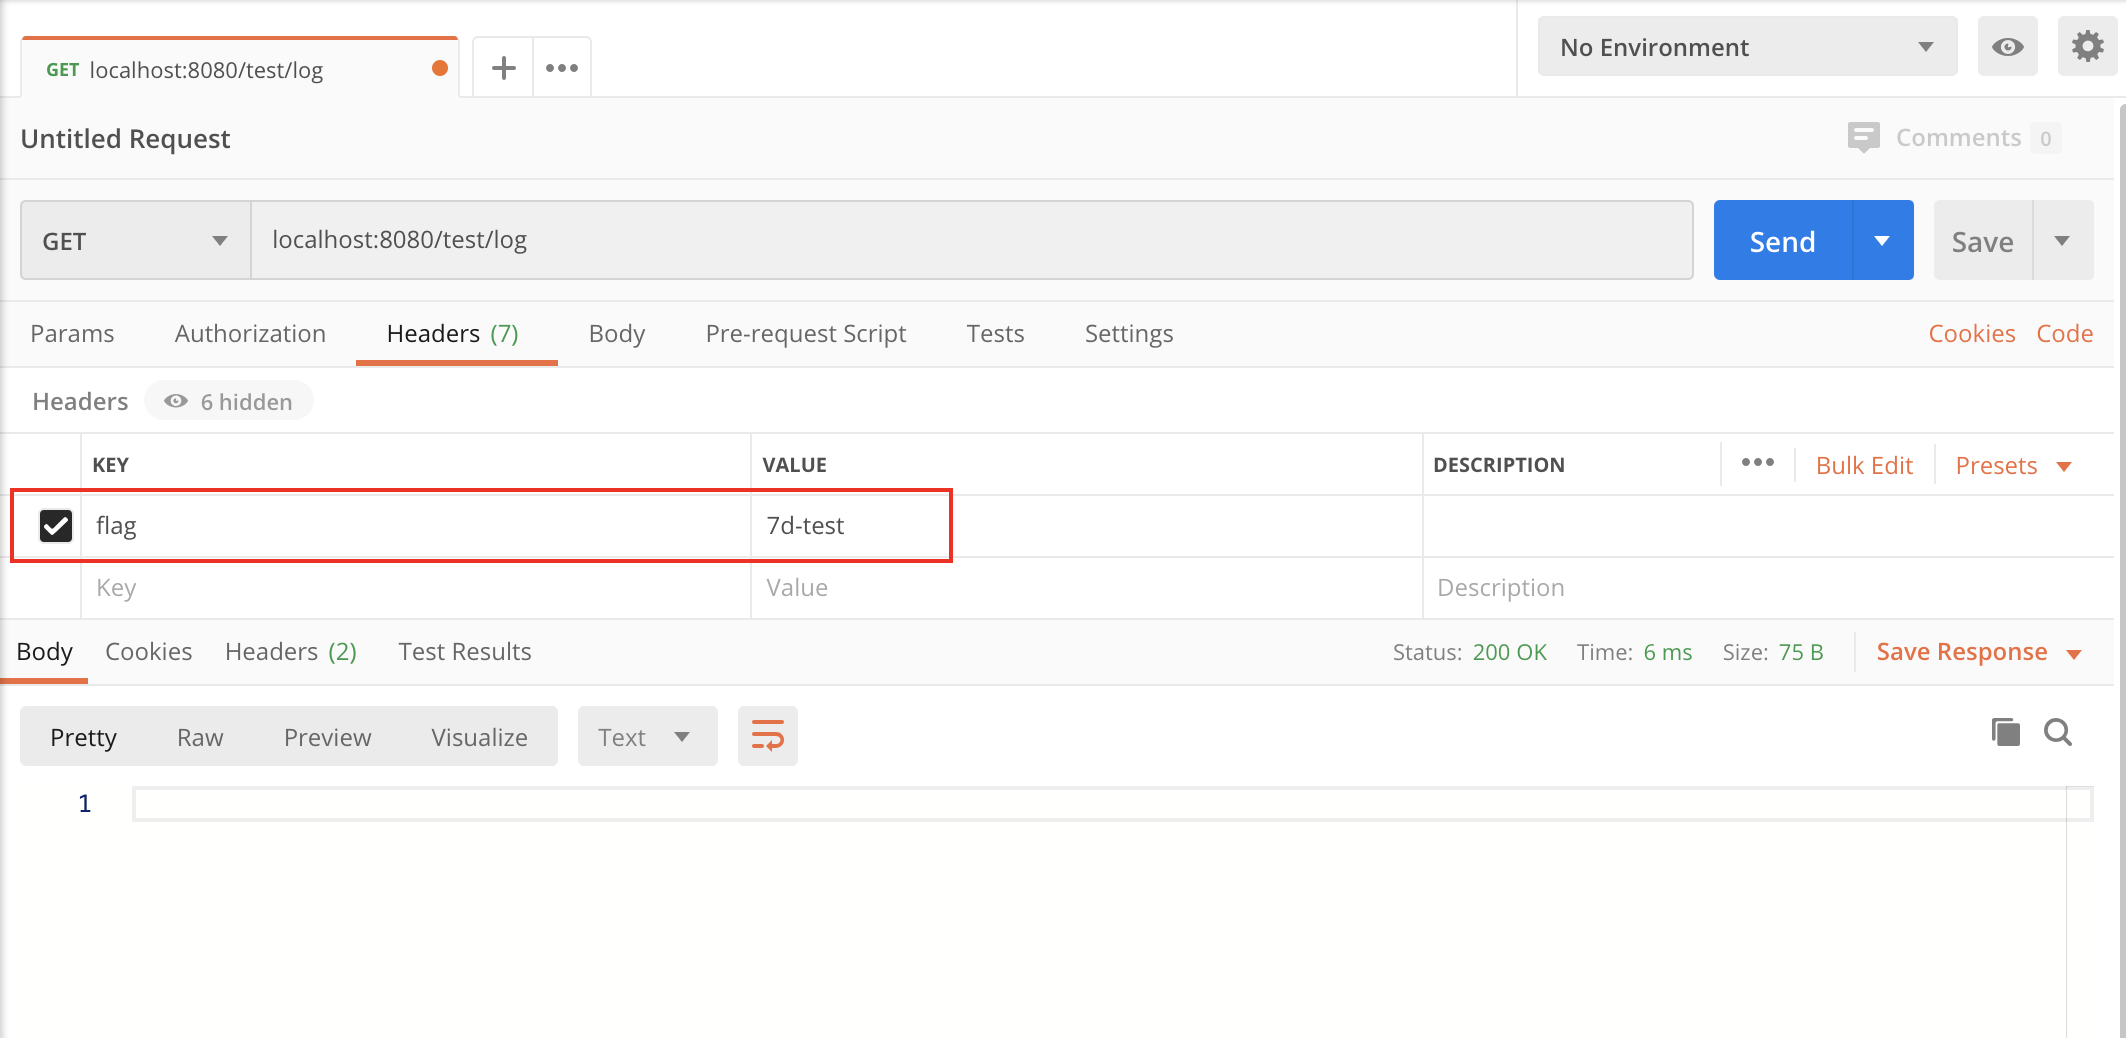Toggle line wrap icon in response body

(x=767, y=736)
